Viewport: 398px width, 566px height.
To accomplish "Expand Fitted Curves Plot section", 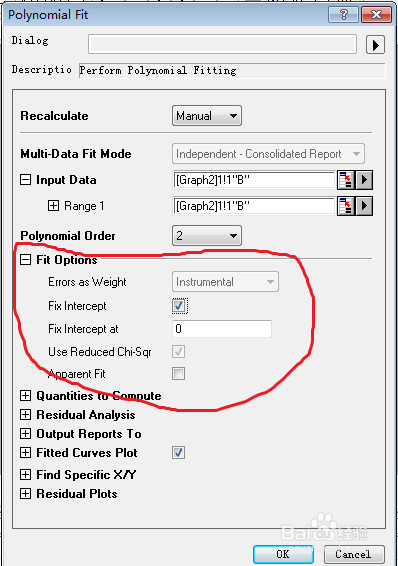I will pyautogui.click(x=25, y=453).
